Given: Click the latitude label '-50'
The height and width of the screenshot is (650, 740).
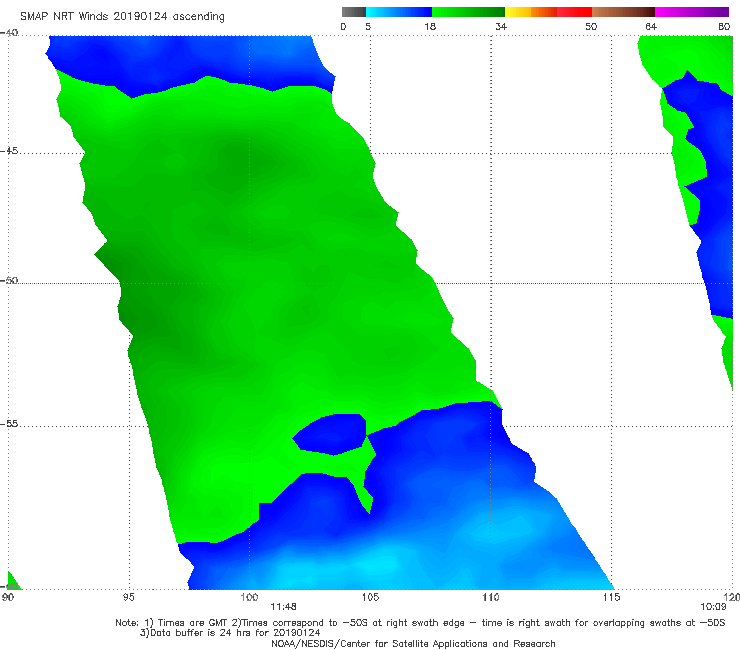Looking at the screenshot, I should coord(9,281).
